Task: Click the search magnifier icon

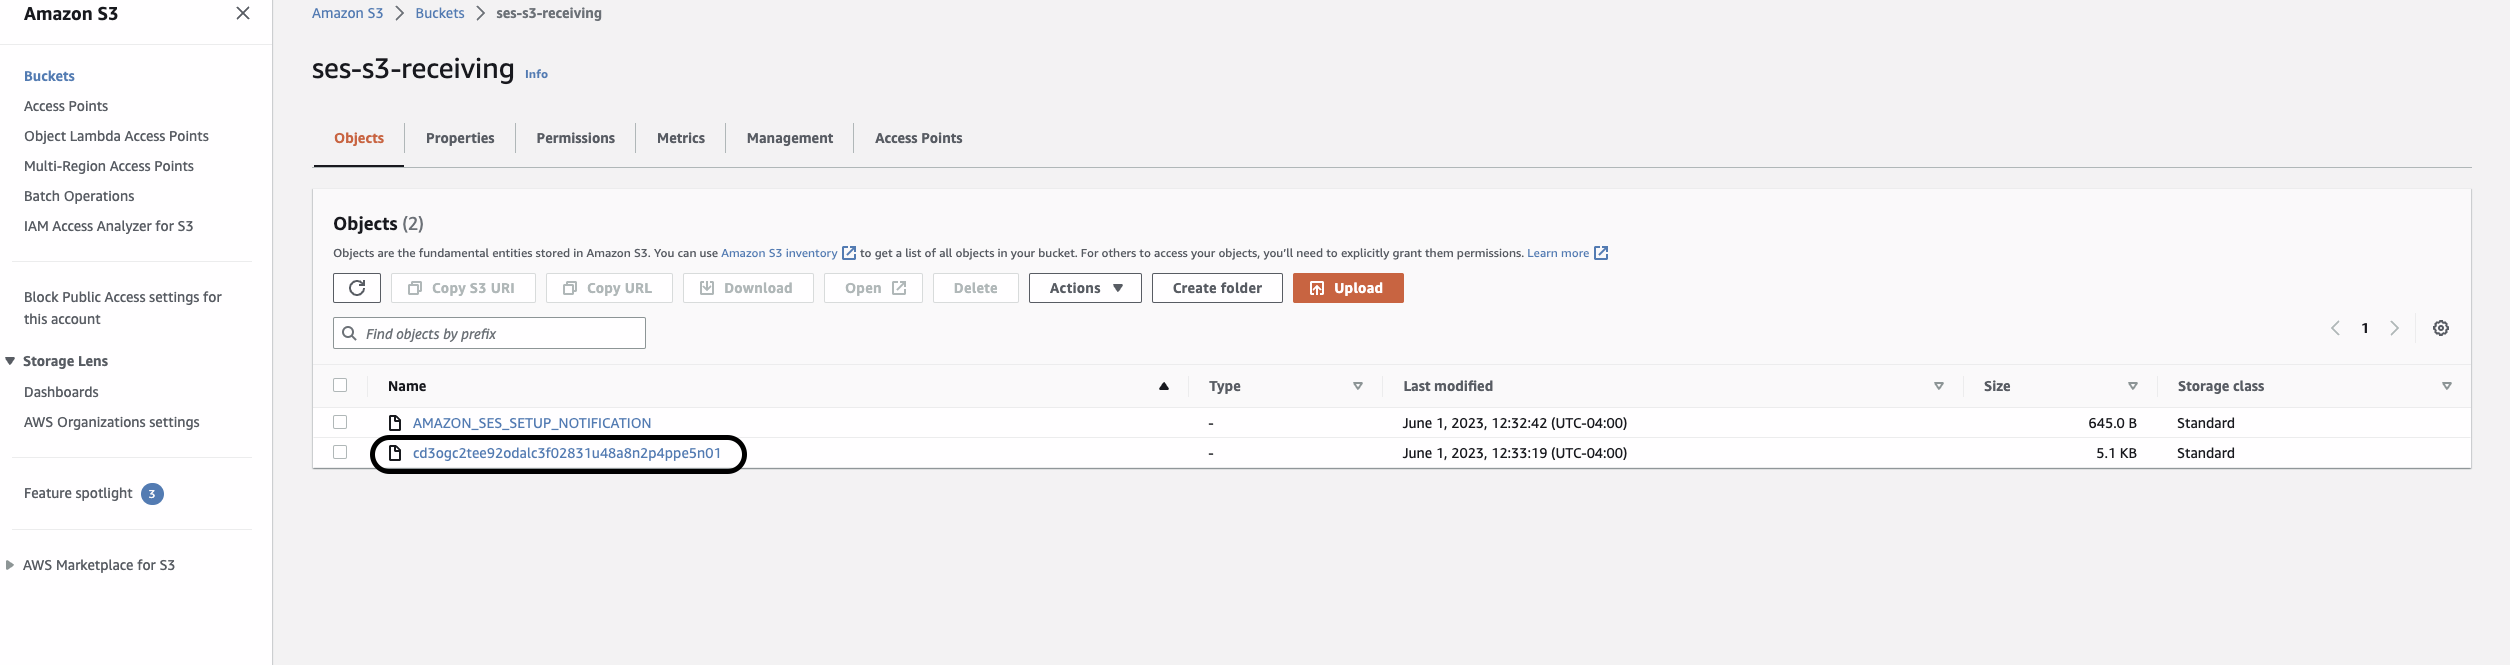Action: point(349,333)
